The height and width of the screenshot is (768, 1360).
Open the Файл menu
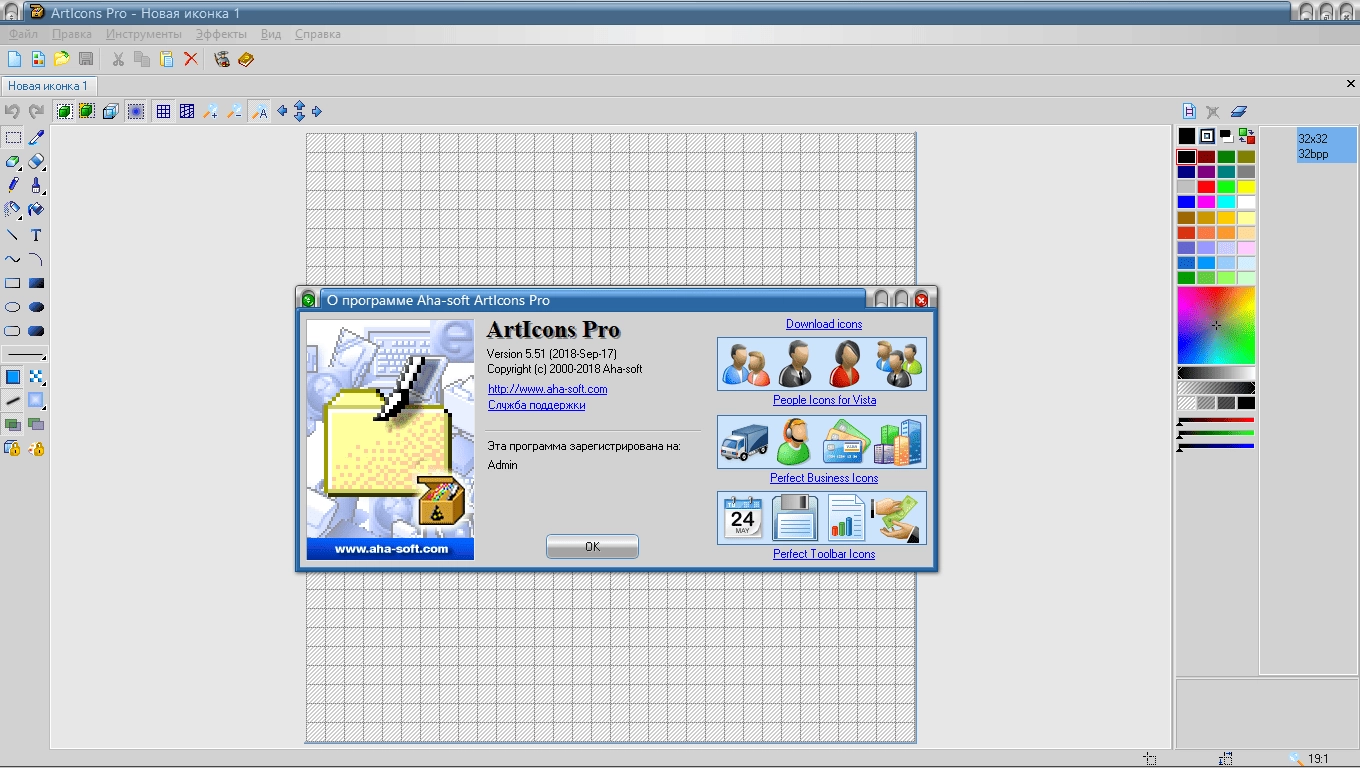(x=23, y=34)
